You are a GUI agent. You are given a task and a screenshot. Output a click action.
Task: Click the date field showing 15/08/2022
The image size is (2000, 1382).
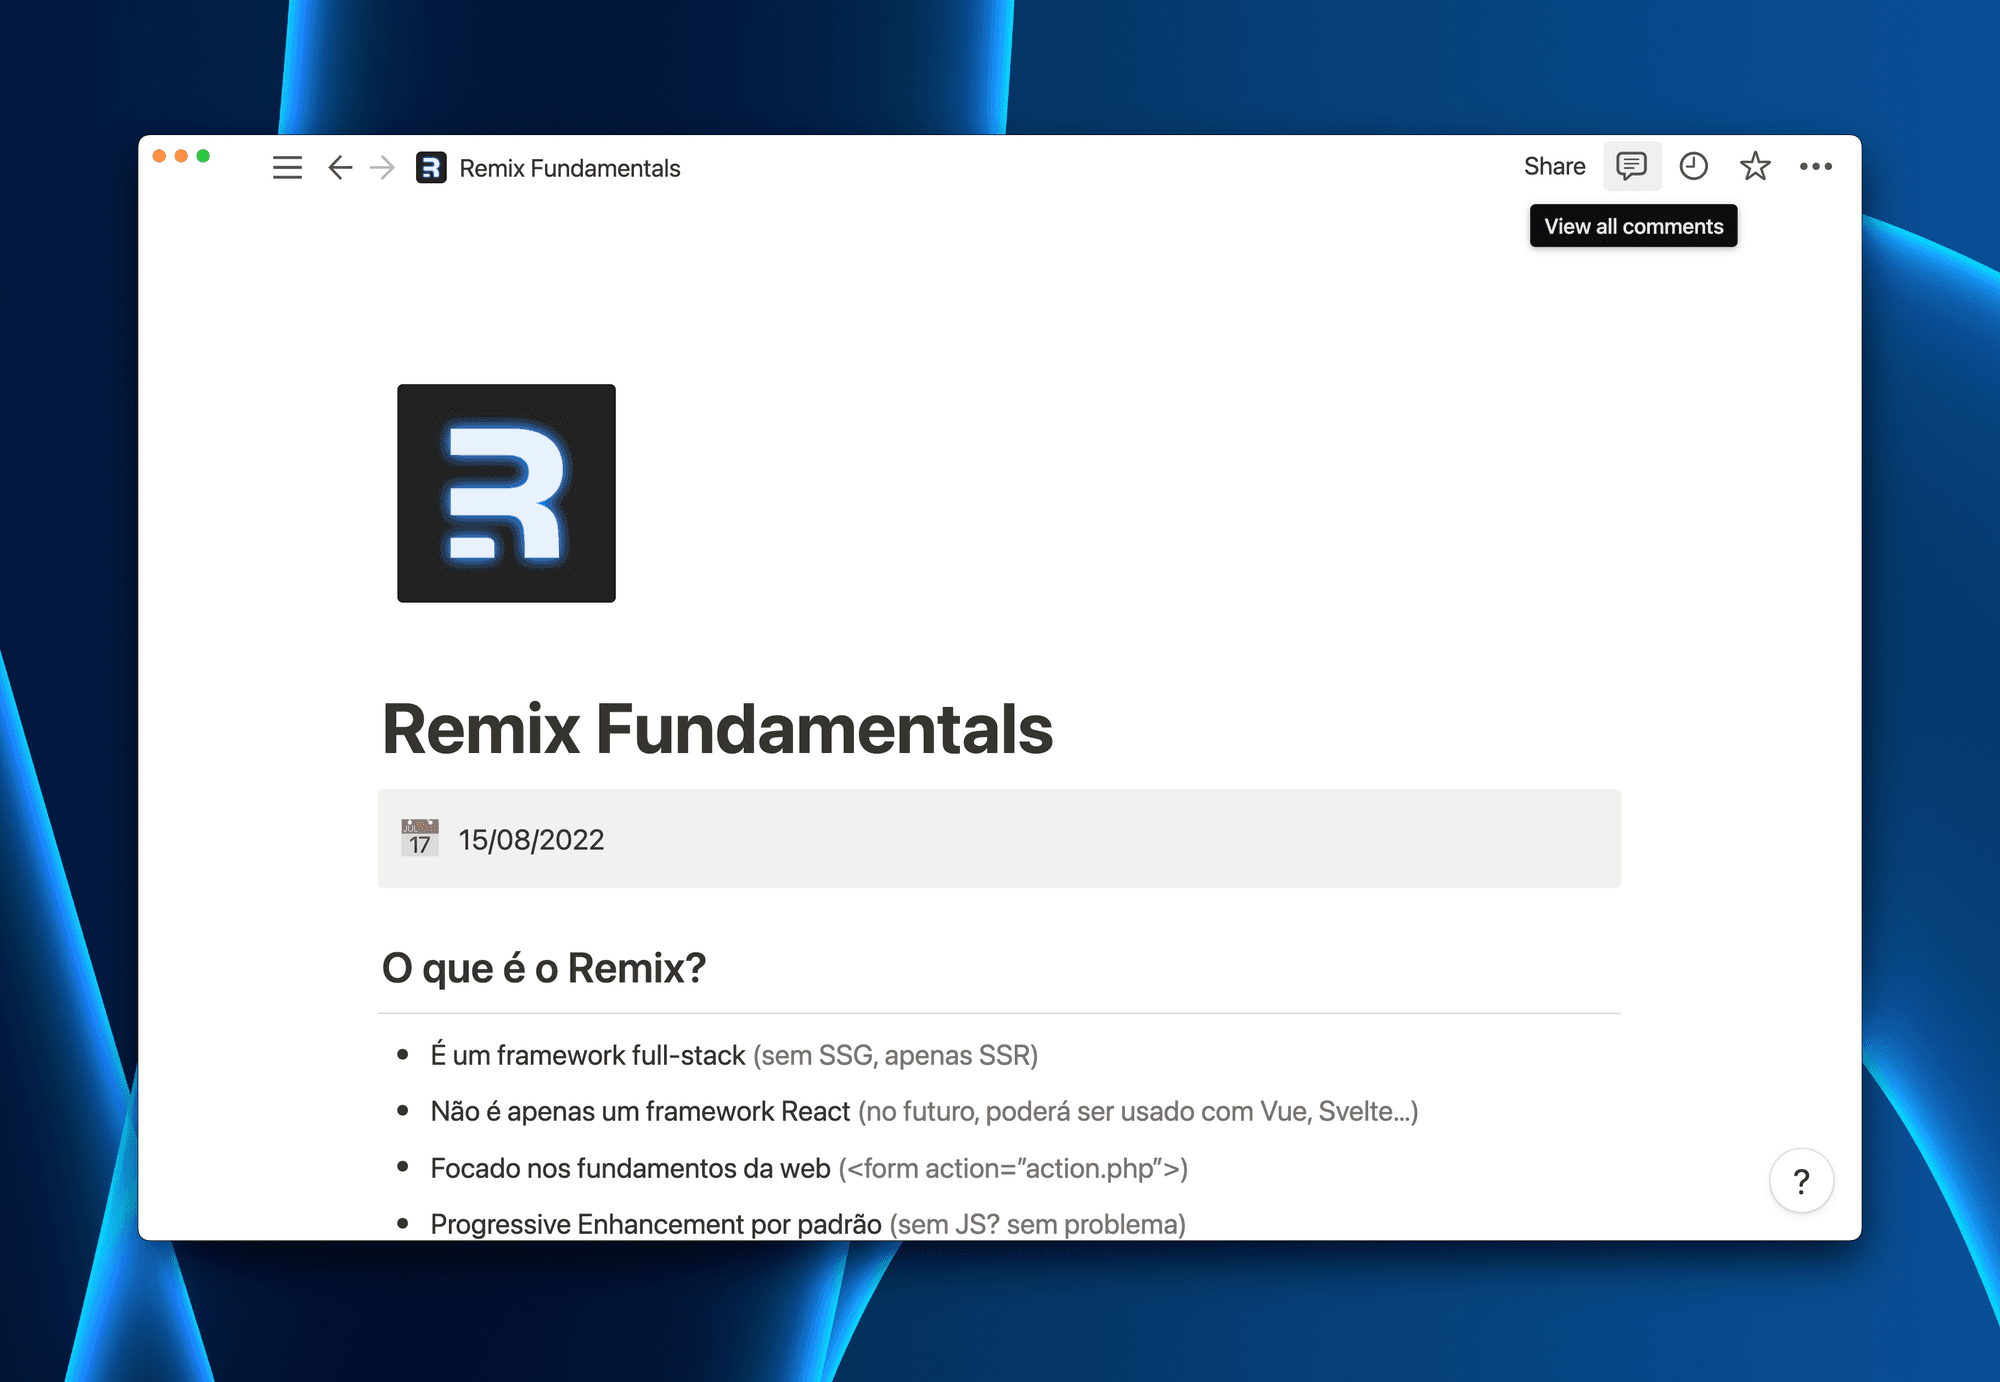pyautogui.click(x=530, y=840)
